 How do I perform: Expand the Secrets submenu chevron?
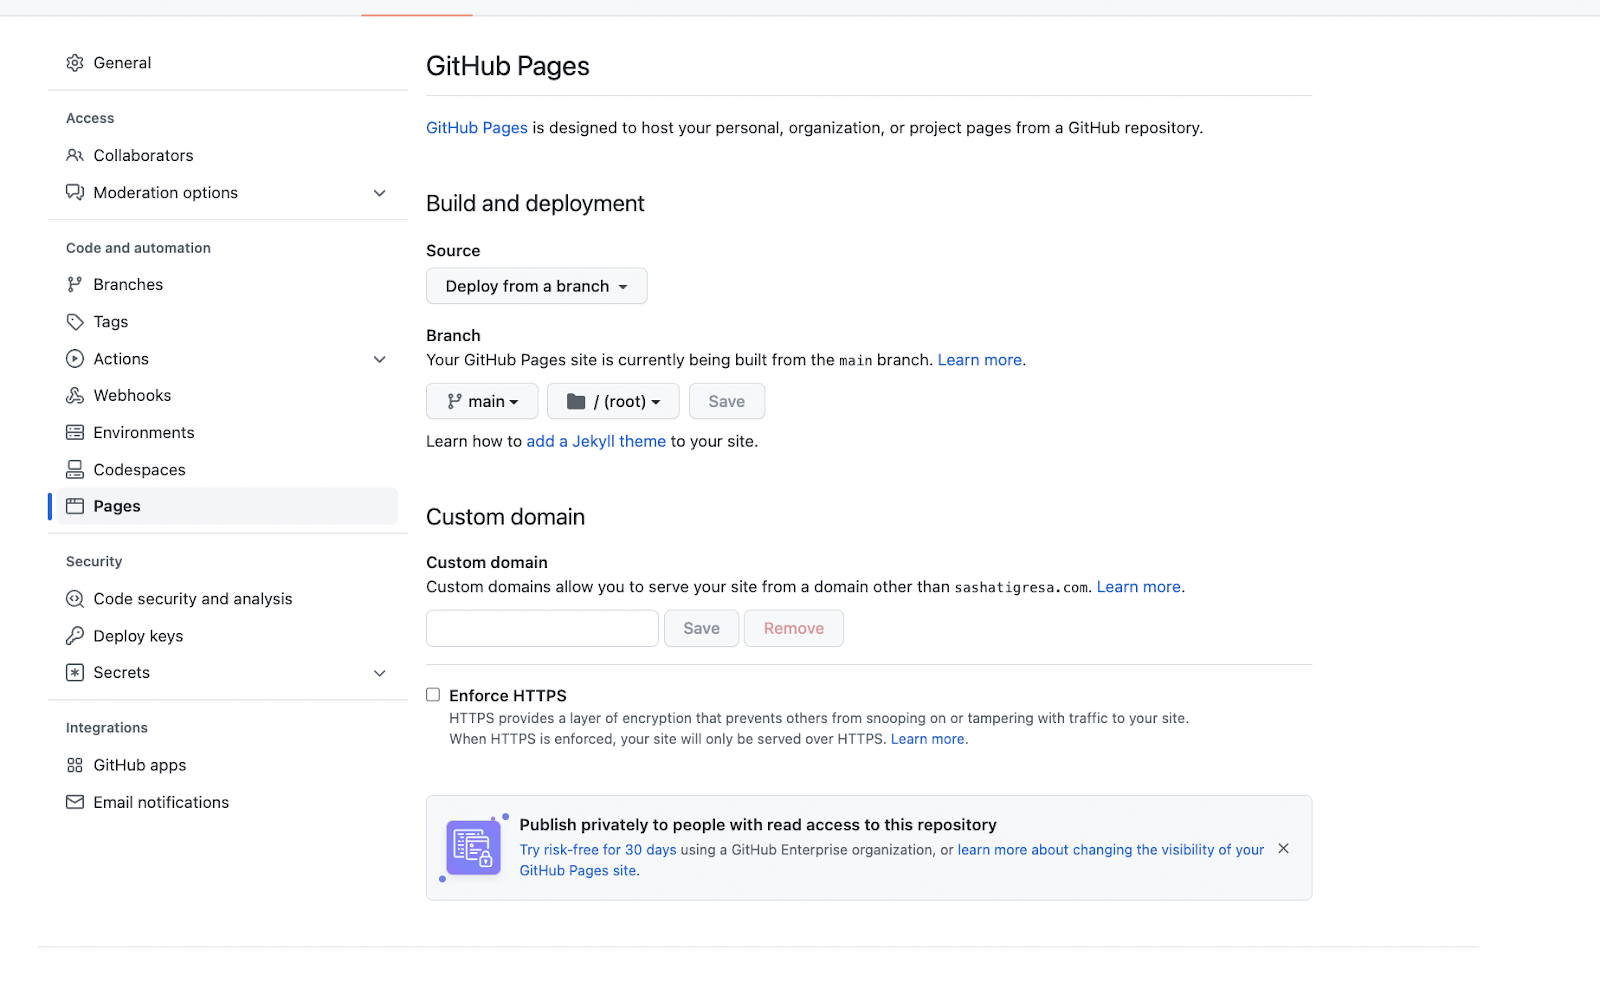pyautogui.click(x=380, y=673)
